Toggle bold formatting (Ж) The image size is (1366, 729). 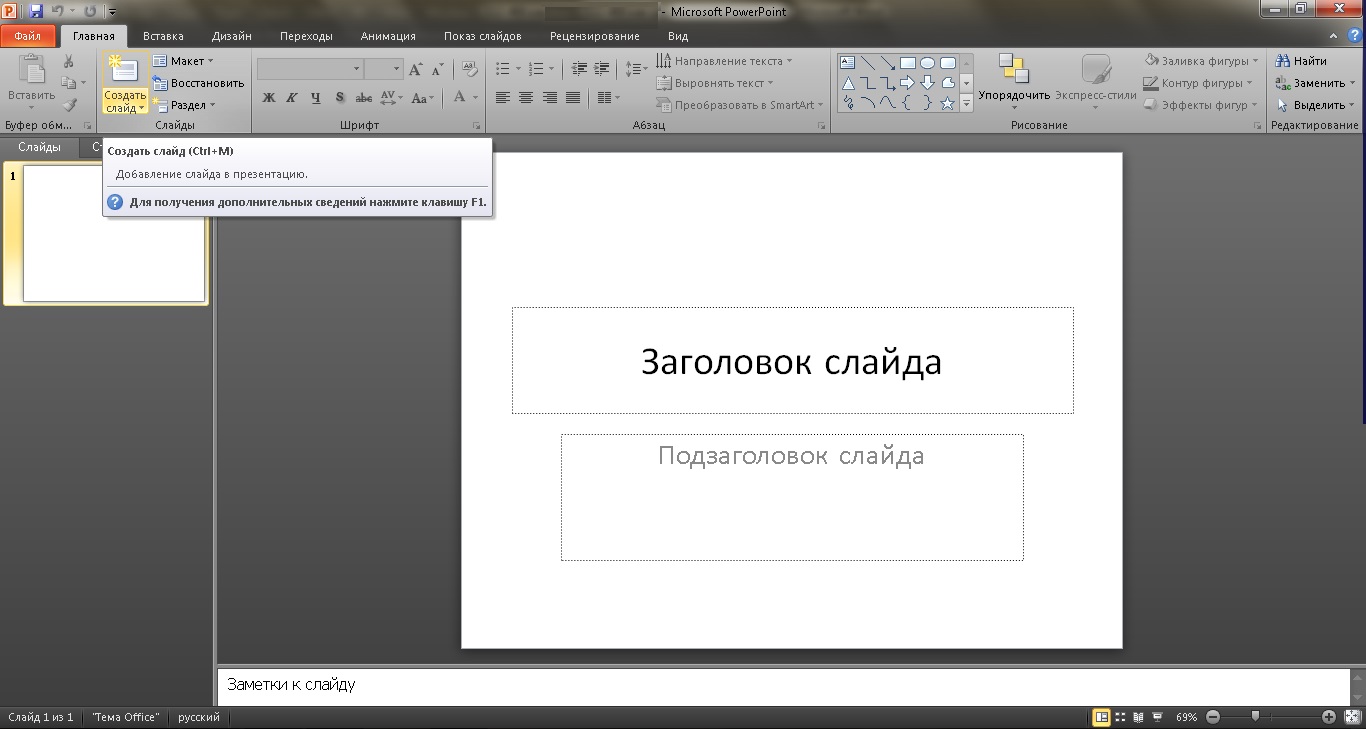pyautogui.click(x=269, y=98)
